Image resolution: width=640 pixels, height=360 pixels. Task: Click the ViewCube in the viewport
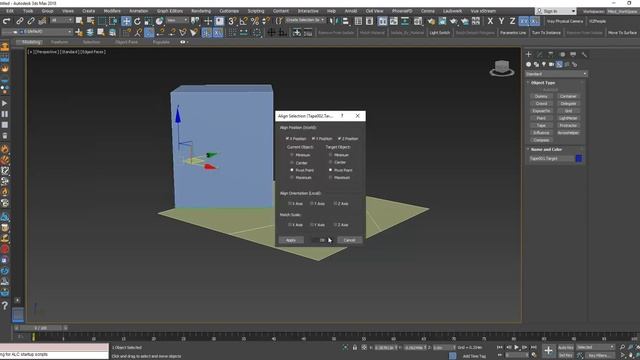pyautogui.click(x=502, y=68)
